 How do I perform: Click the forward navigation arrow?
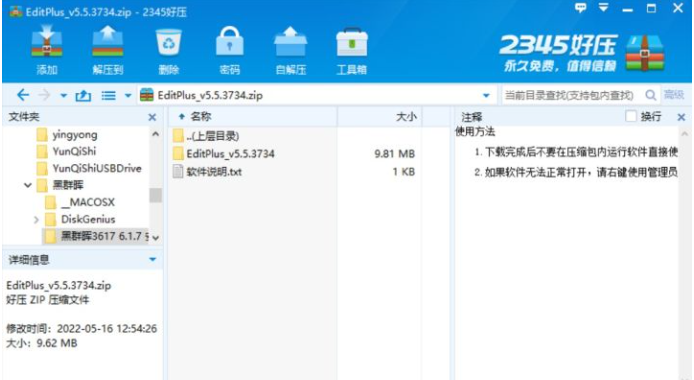pyautogui.click(x=44, y=95)
